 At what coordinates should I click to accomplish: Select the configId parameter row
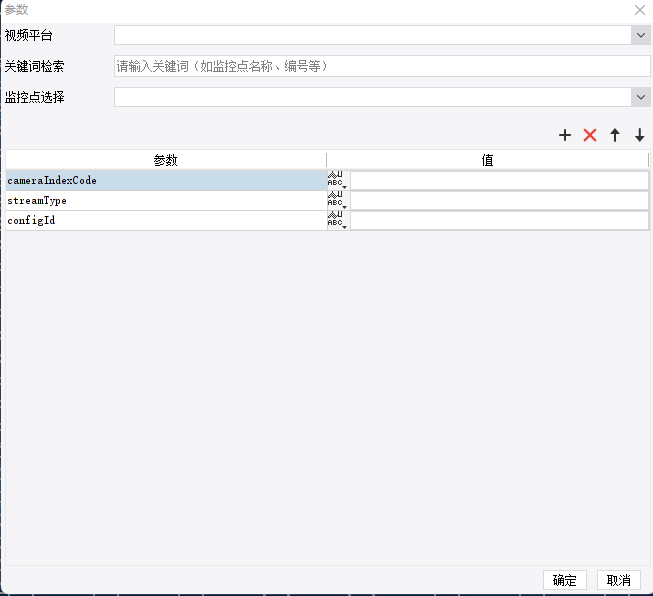pos(166,220)
